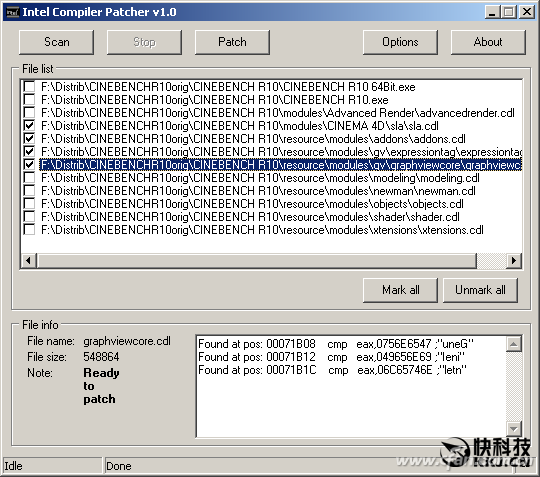Uncheck the addons.cdl checkbox
Viewport: 540px width, 477px height.
(29, 138)
